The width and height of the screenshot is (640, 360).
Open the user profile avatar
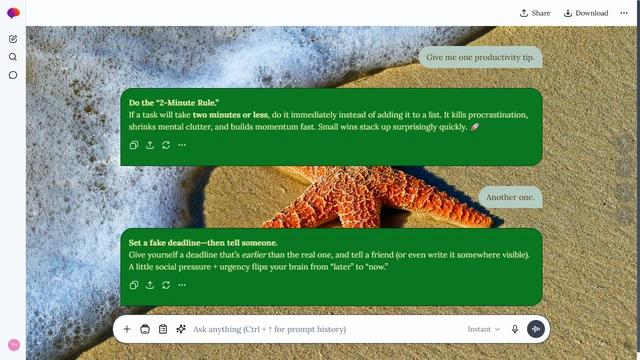(x=14, y=344)
